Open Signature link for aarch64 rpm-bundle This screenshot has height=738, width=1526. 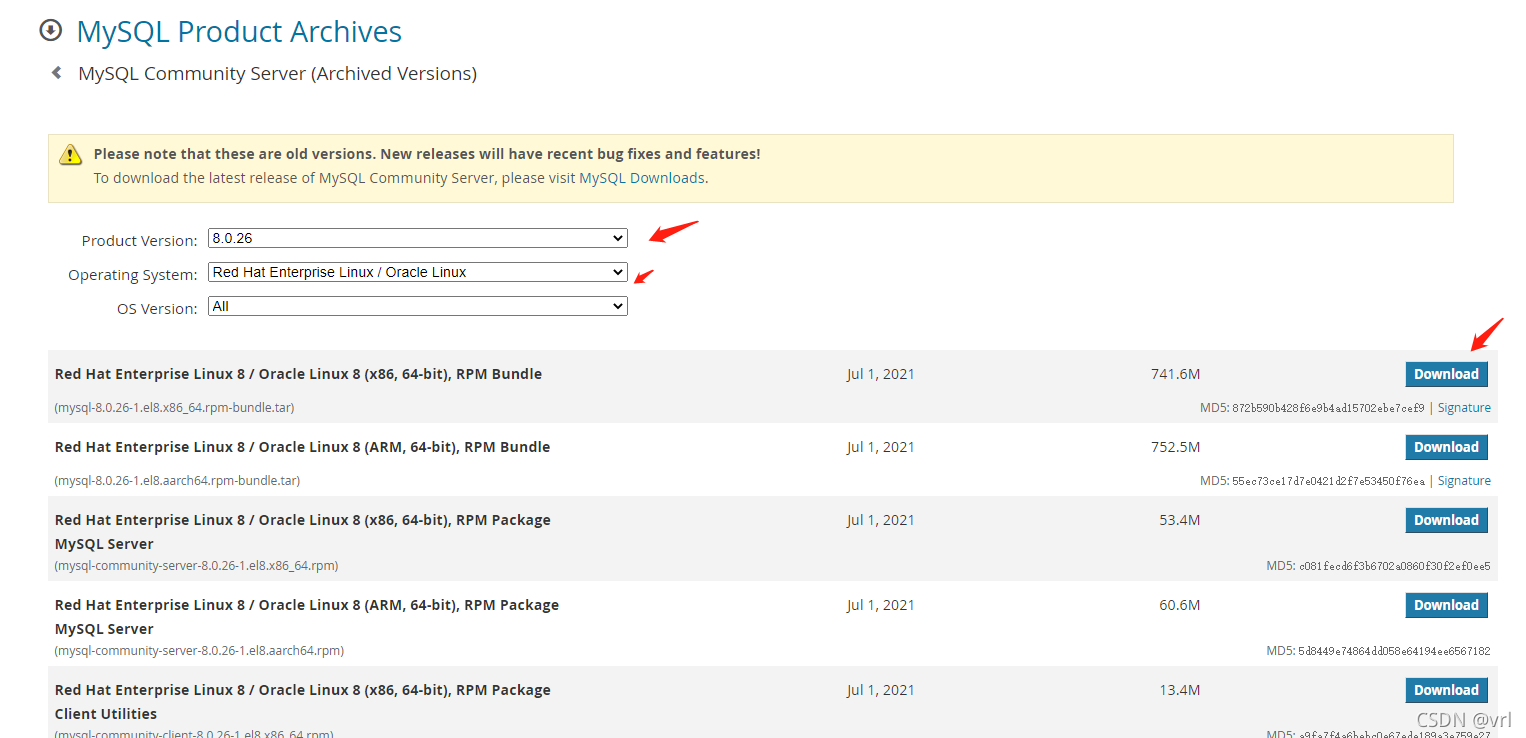pos(1464,481)
